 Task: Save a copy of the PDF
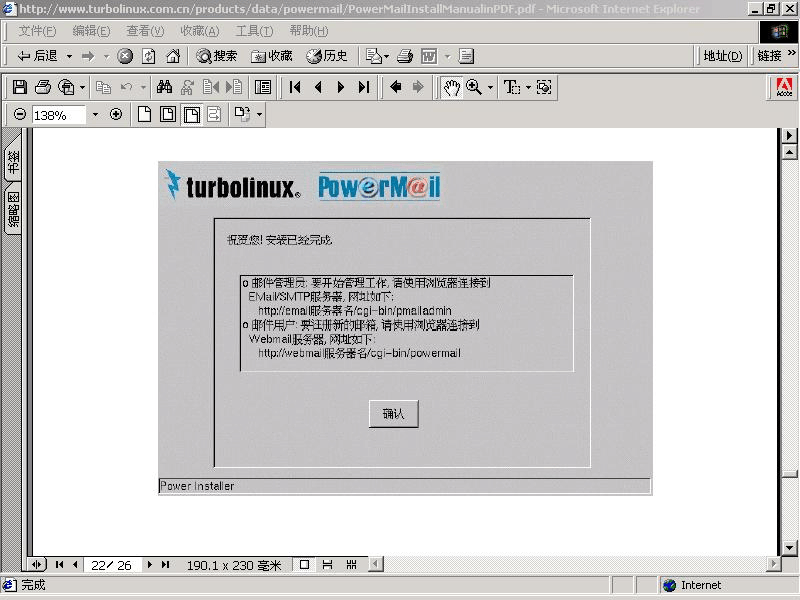click(20, 87)
